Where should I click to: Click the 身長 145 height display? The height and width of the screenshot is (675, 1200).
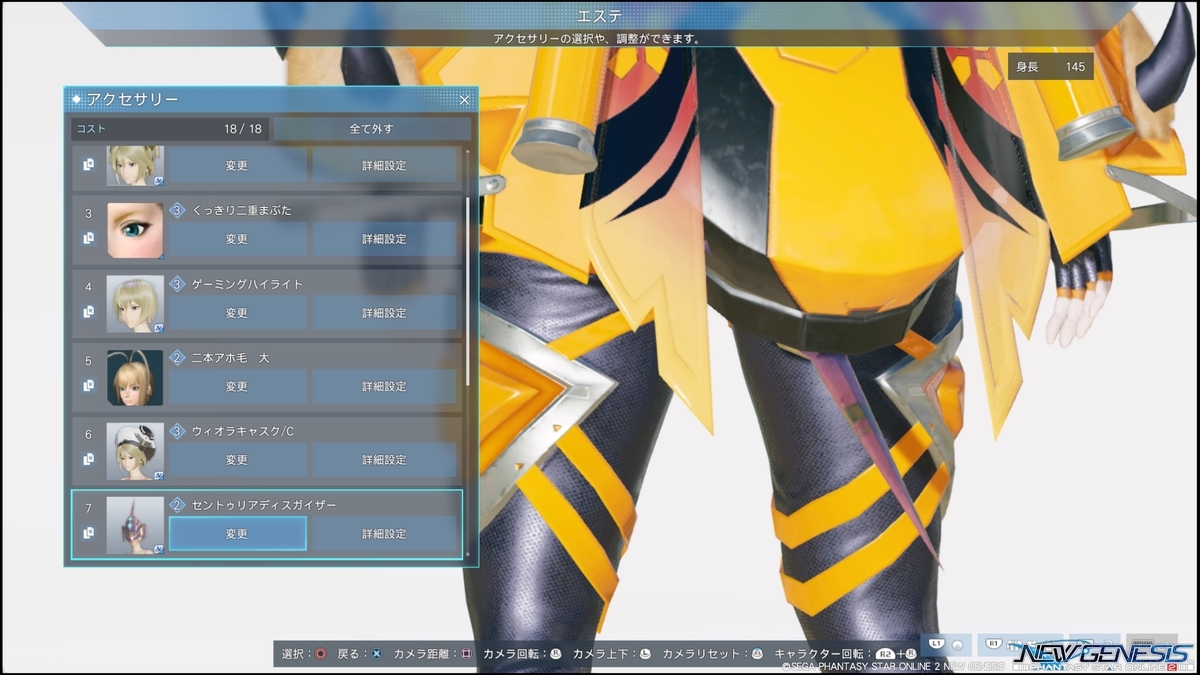tap(1050, 67)
